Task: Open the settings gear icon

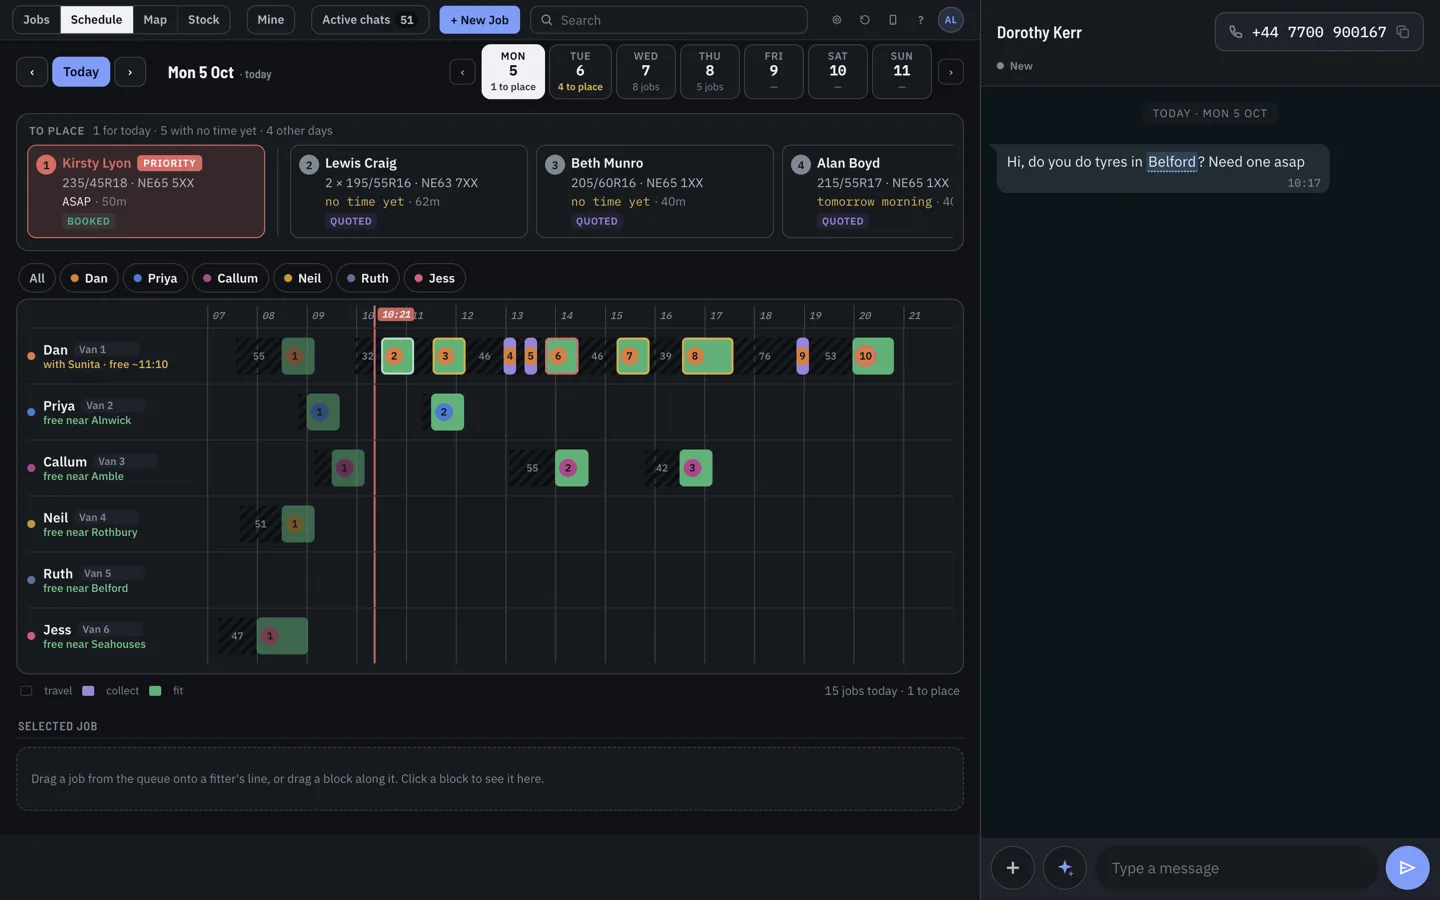Action: click(837, 20)
